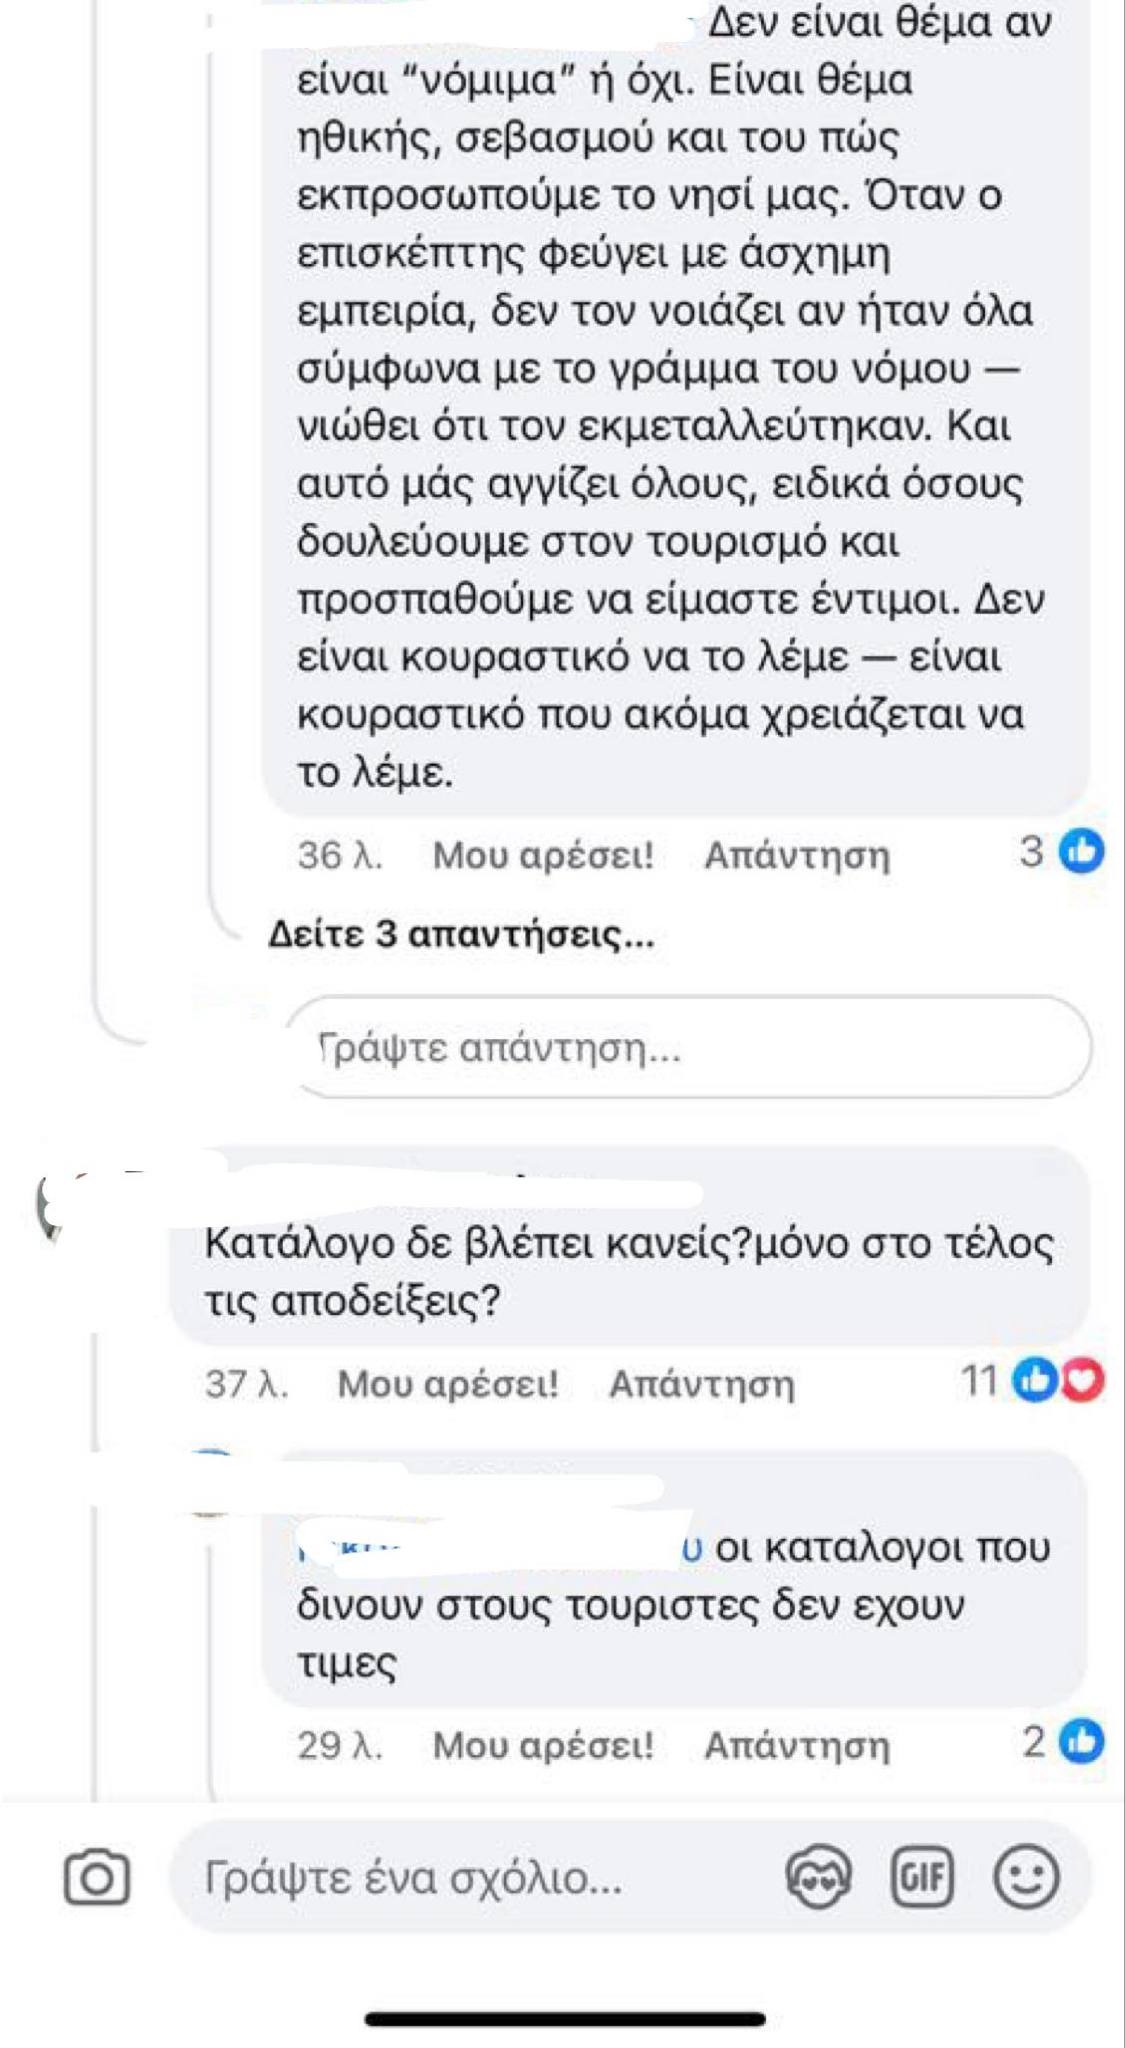Open the GIF picker

coord(921,1876)
